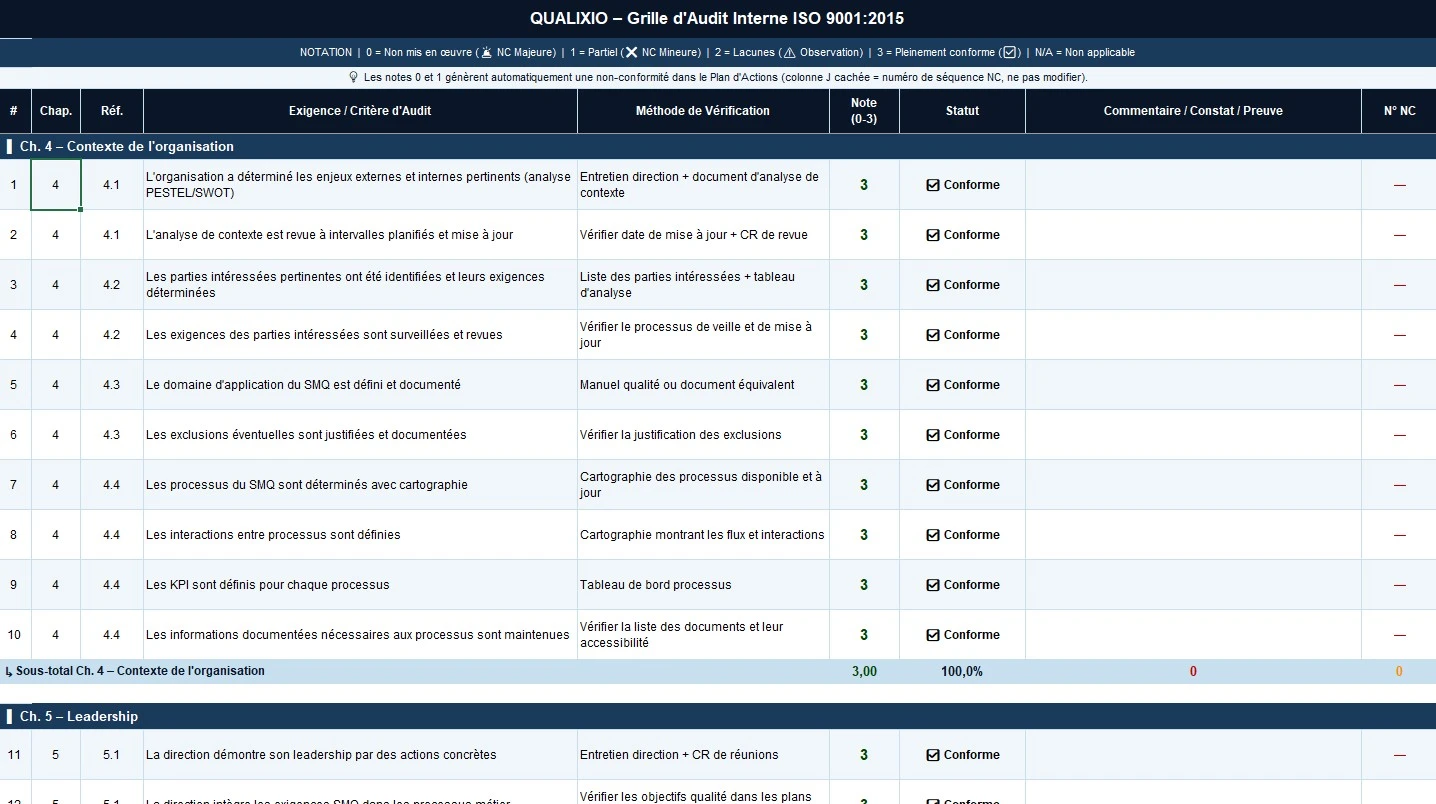Select 'exigences des parties intéressées sont surveillées' cell
Screen dimensions: 1436x804
(360, 335)
